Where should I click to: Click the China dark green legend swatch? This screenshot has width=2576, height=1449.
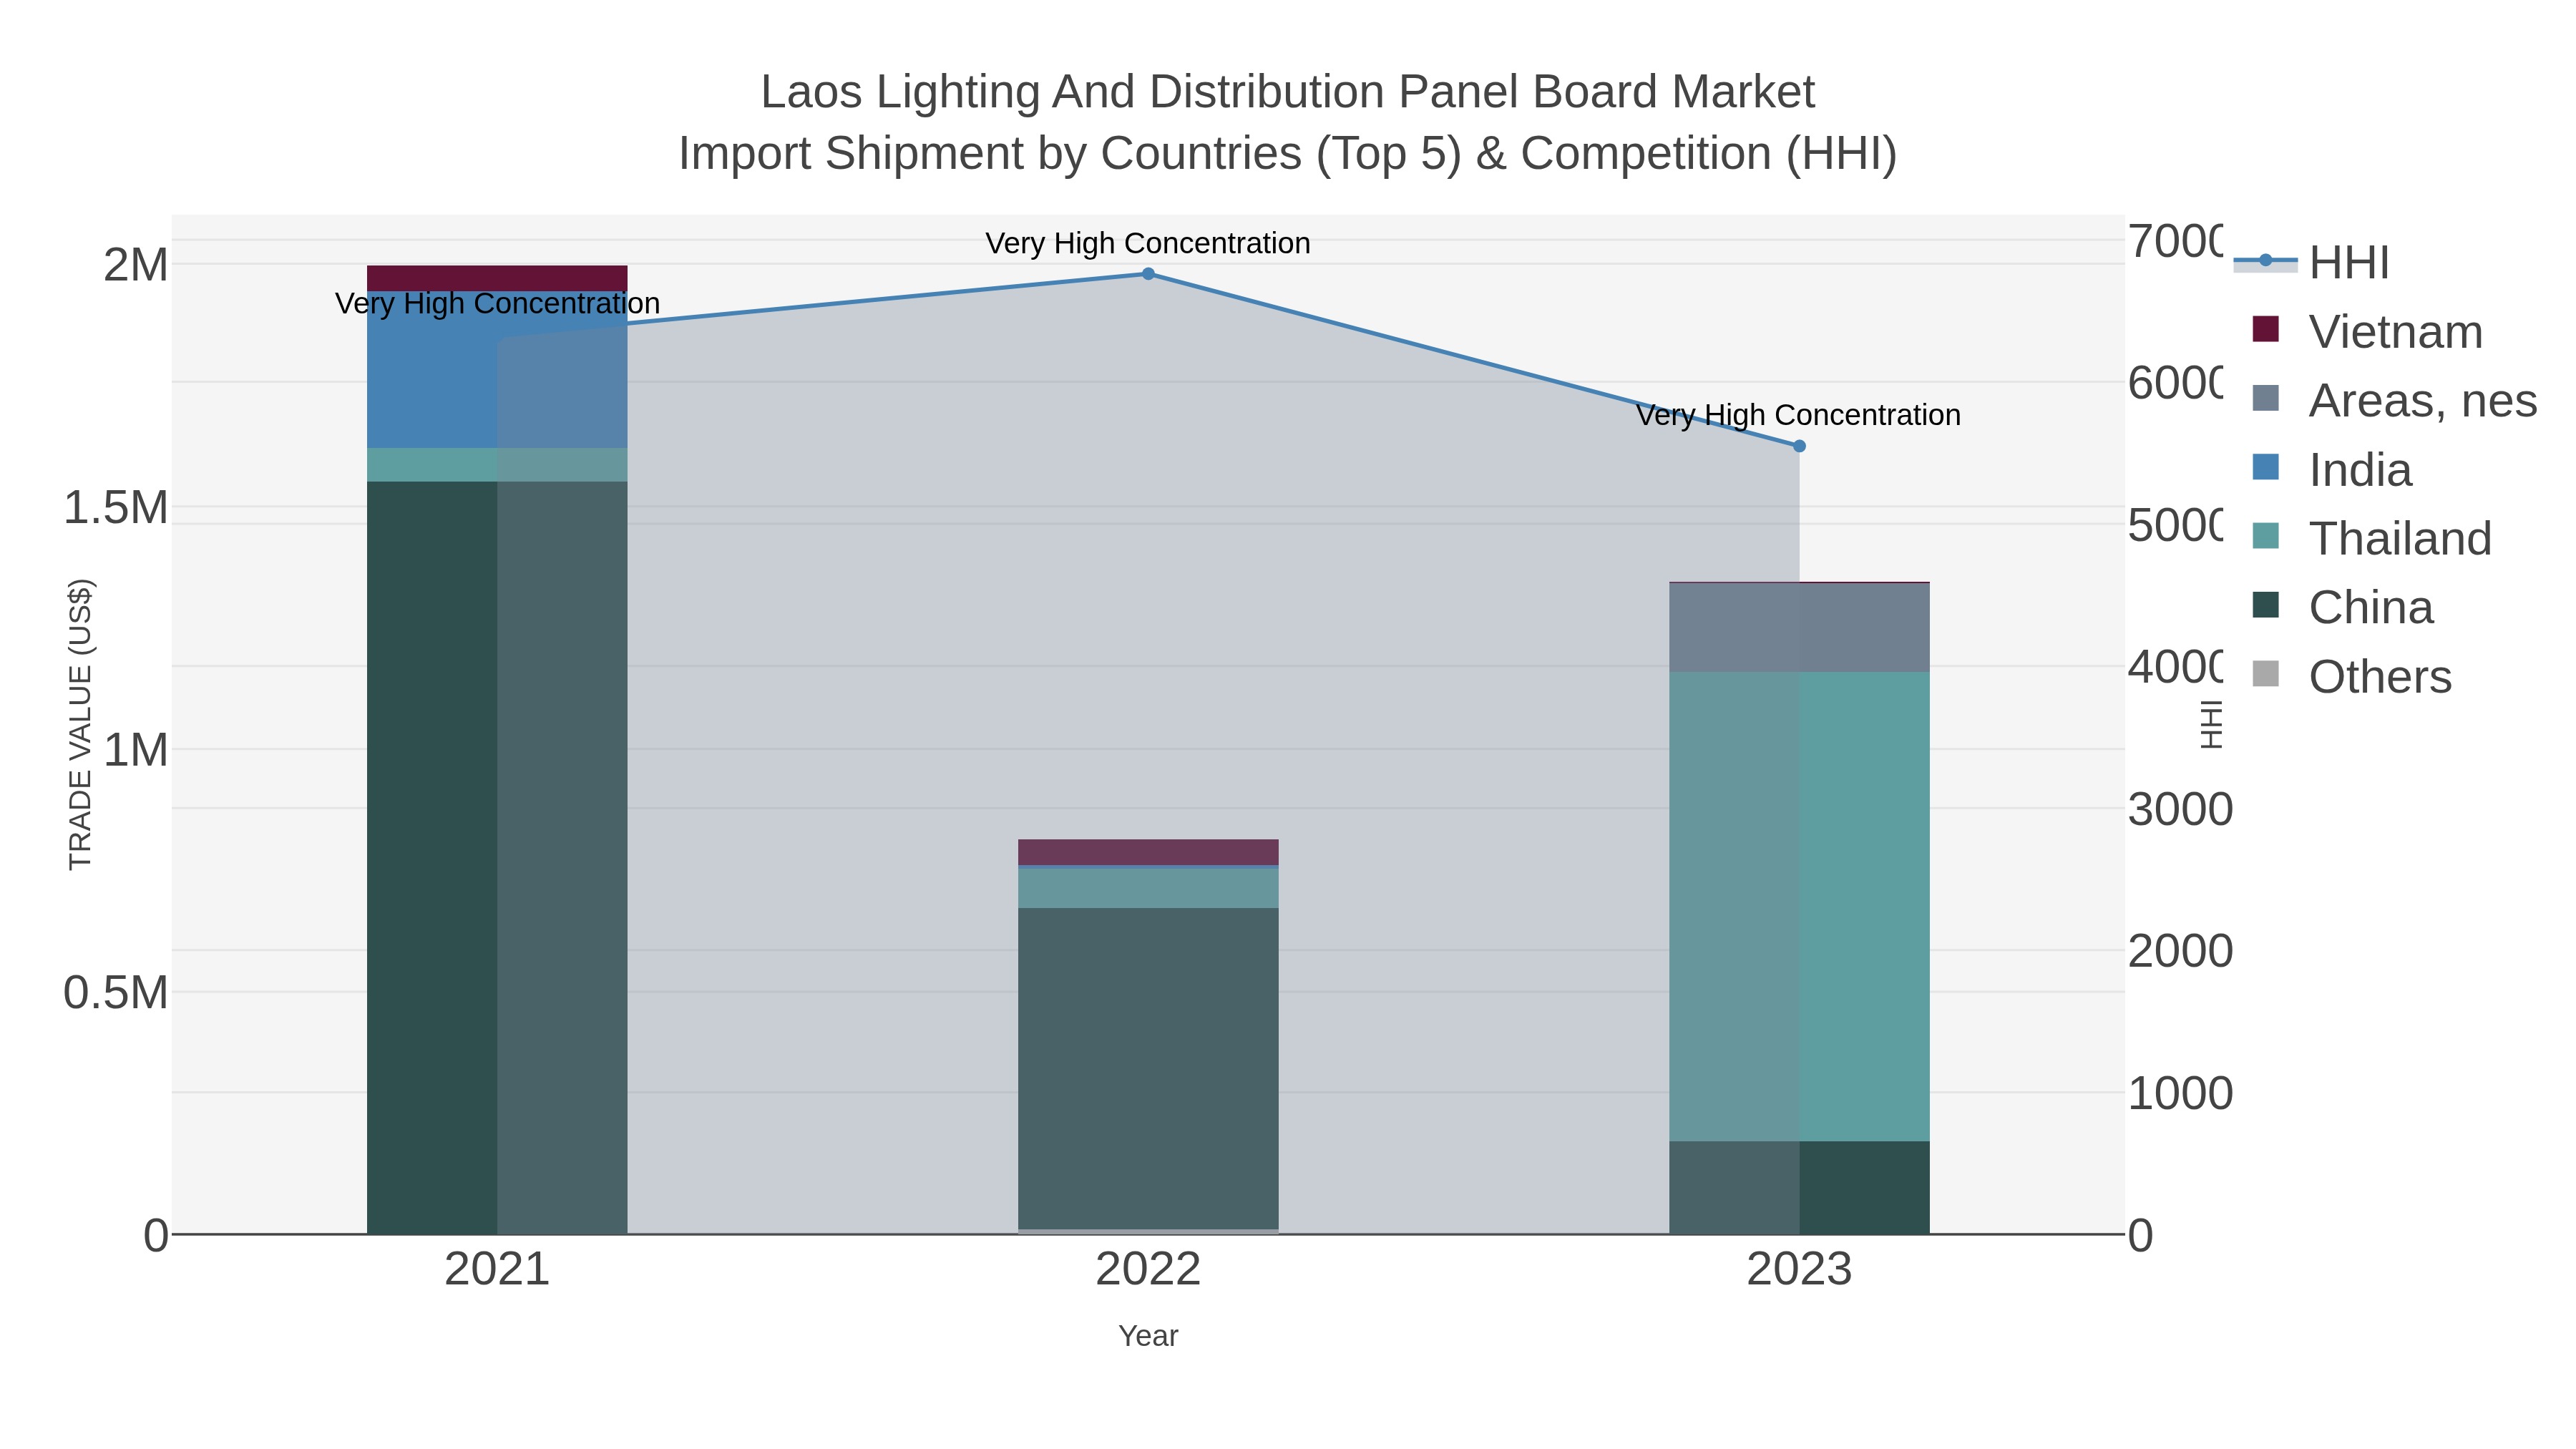[x=2265, y=605]
